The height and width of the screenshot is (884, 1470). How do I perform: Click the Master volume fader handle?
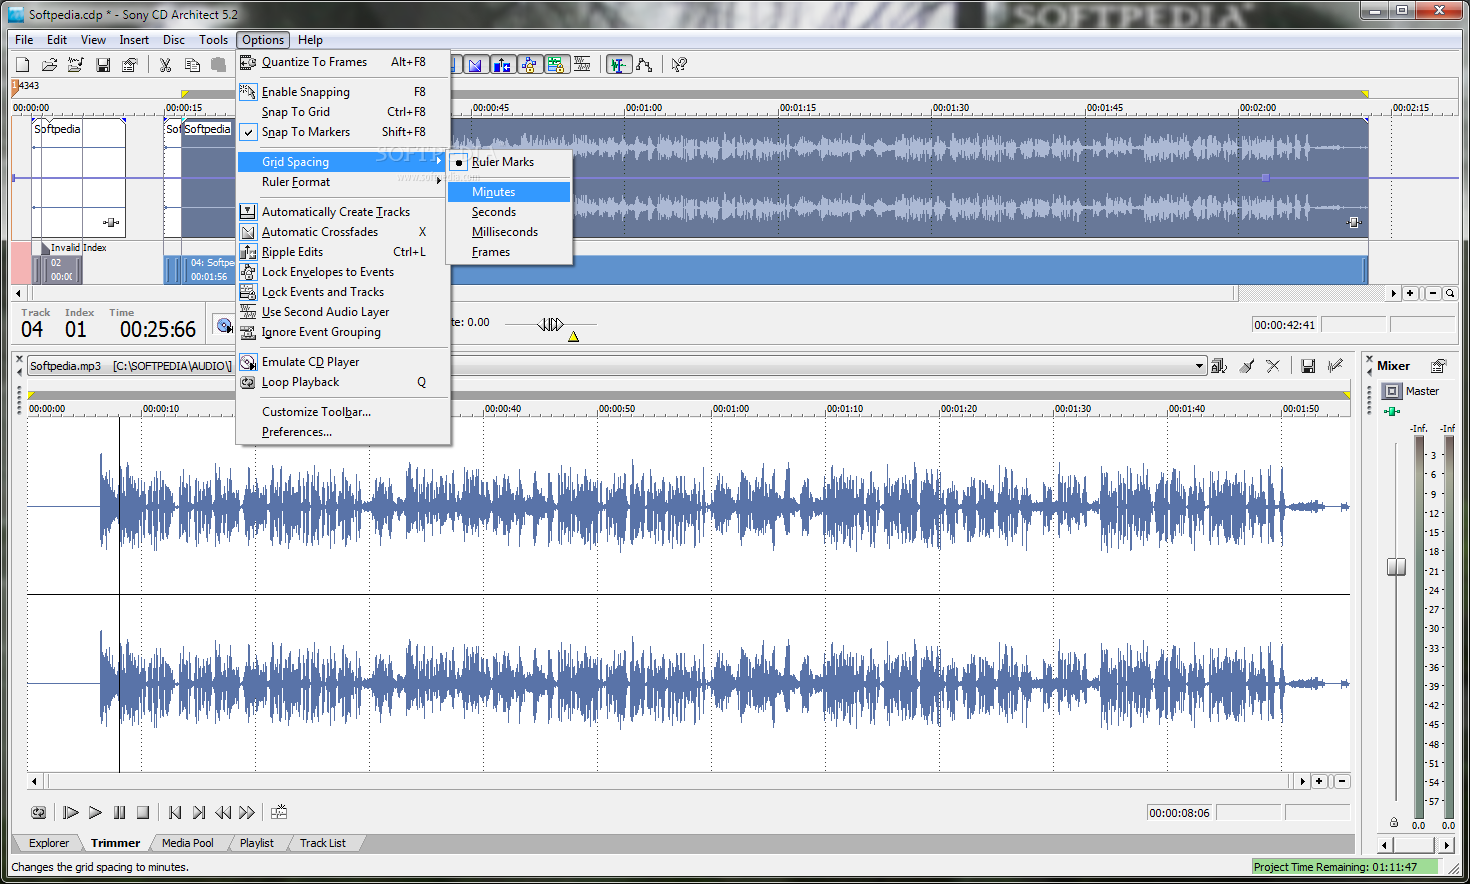pyautogui.click(x=1396, y=567)
